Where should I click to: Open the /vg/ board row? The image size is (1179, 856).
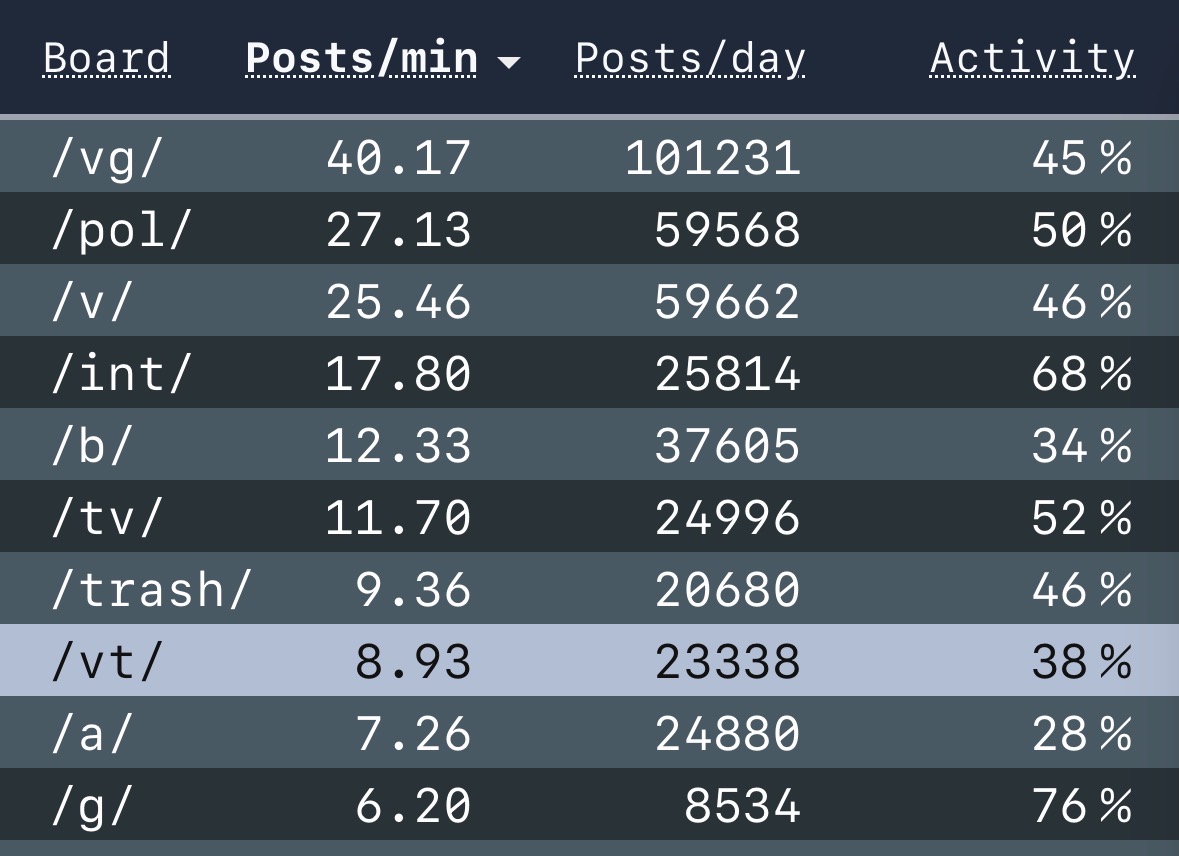click(590, 156)
